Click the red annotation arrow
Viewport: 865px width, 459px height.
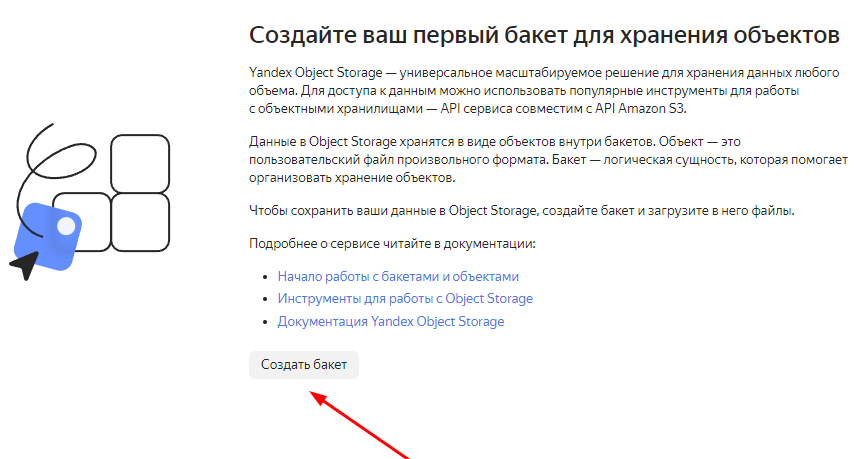pos(360,423)
